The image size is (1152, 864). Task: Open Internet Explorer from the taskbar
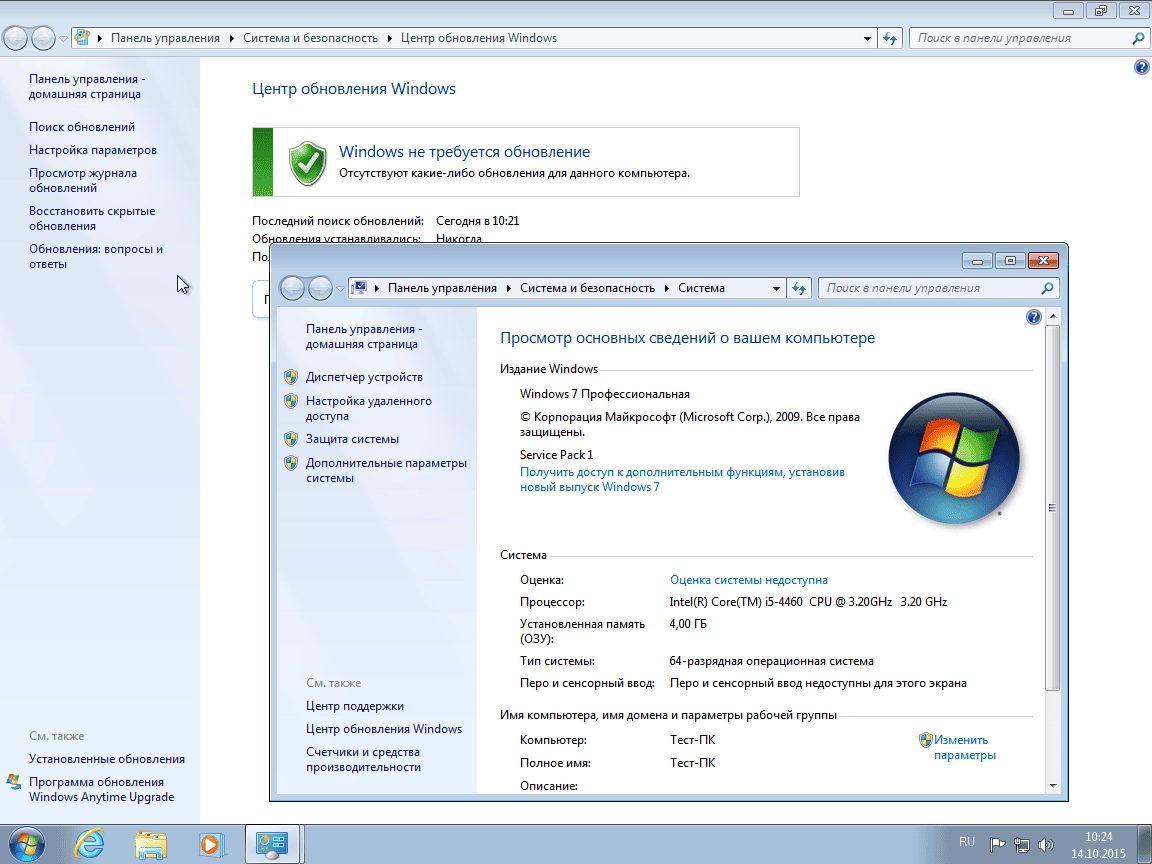[90, 844]
